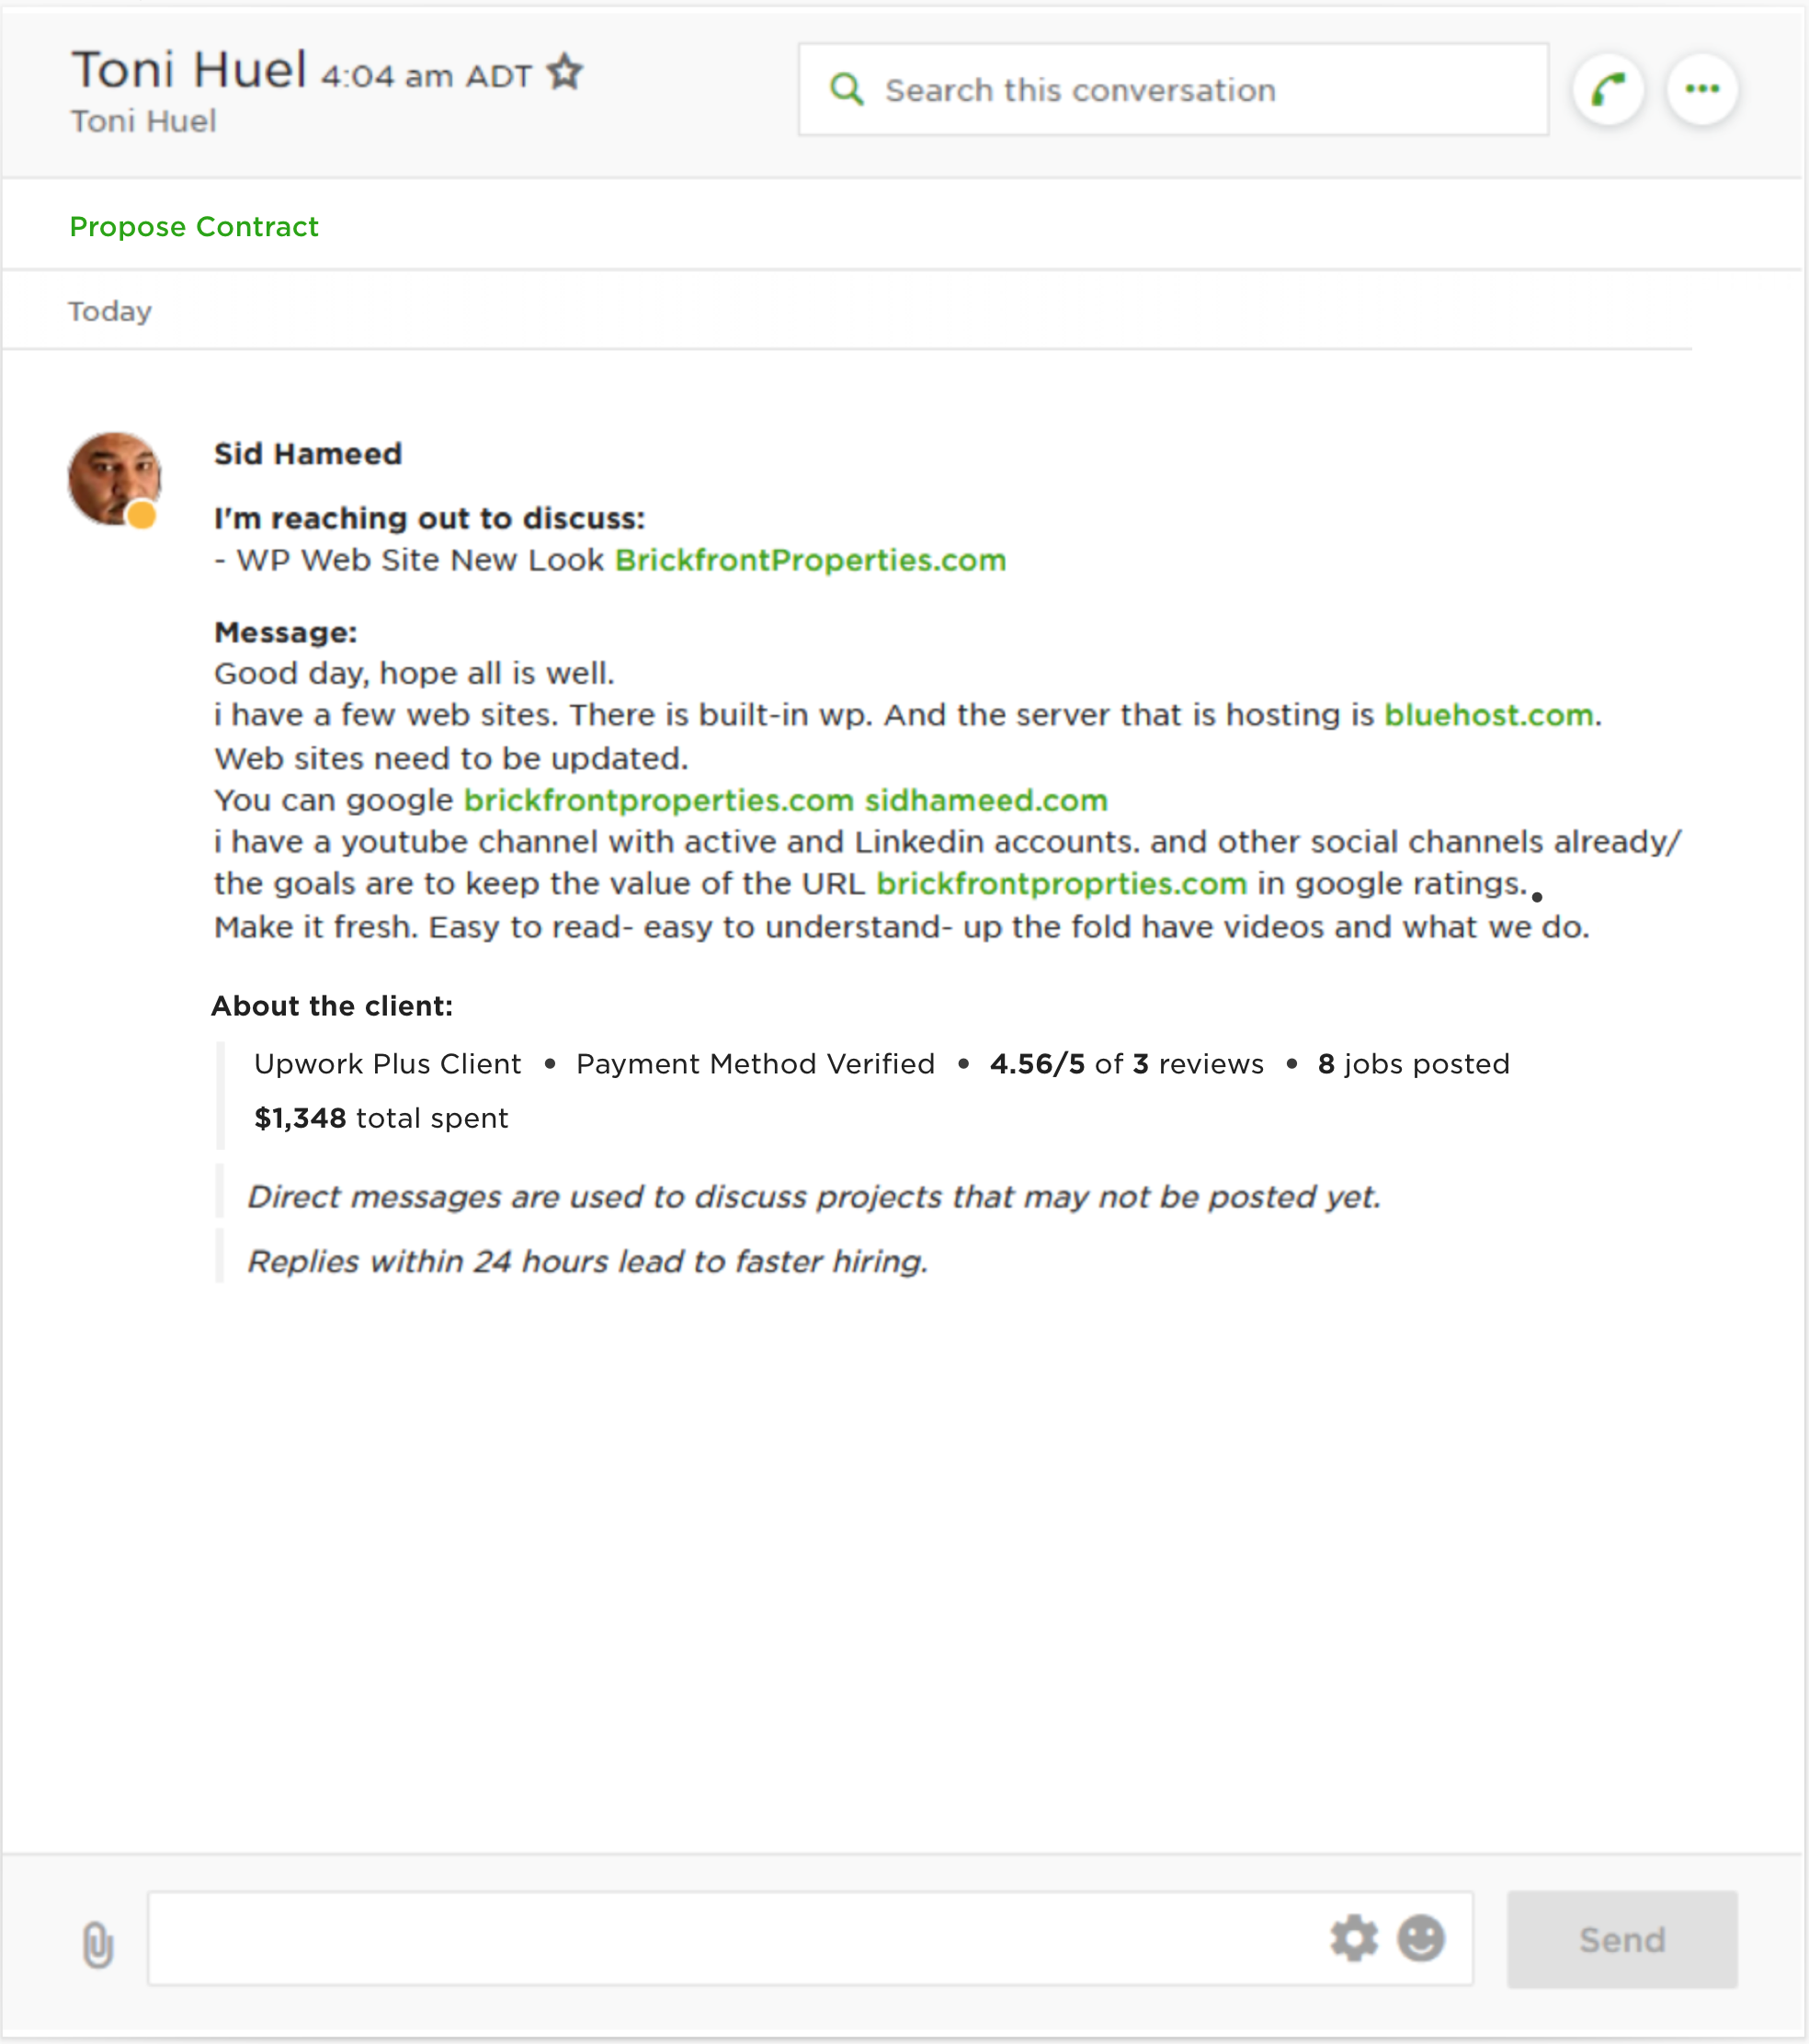Open message settings gear icon
The width and height of the screenshot is (1809, 2044).
pos(1354,1939)
